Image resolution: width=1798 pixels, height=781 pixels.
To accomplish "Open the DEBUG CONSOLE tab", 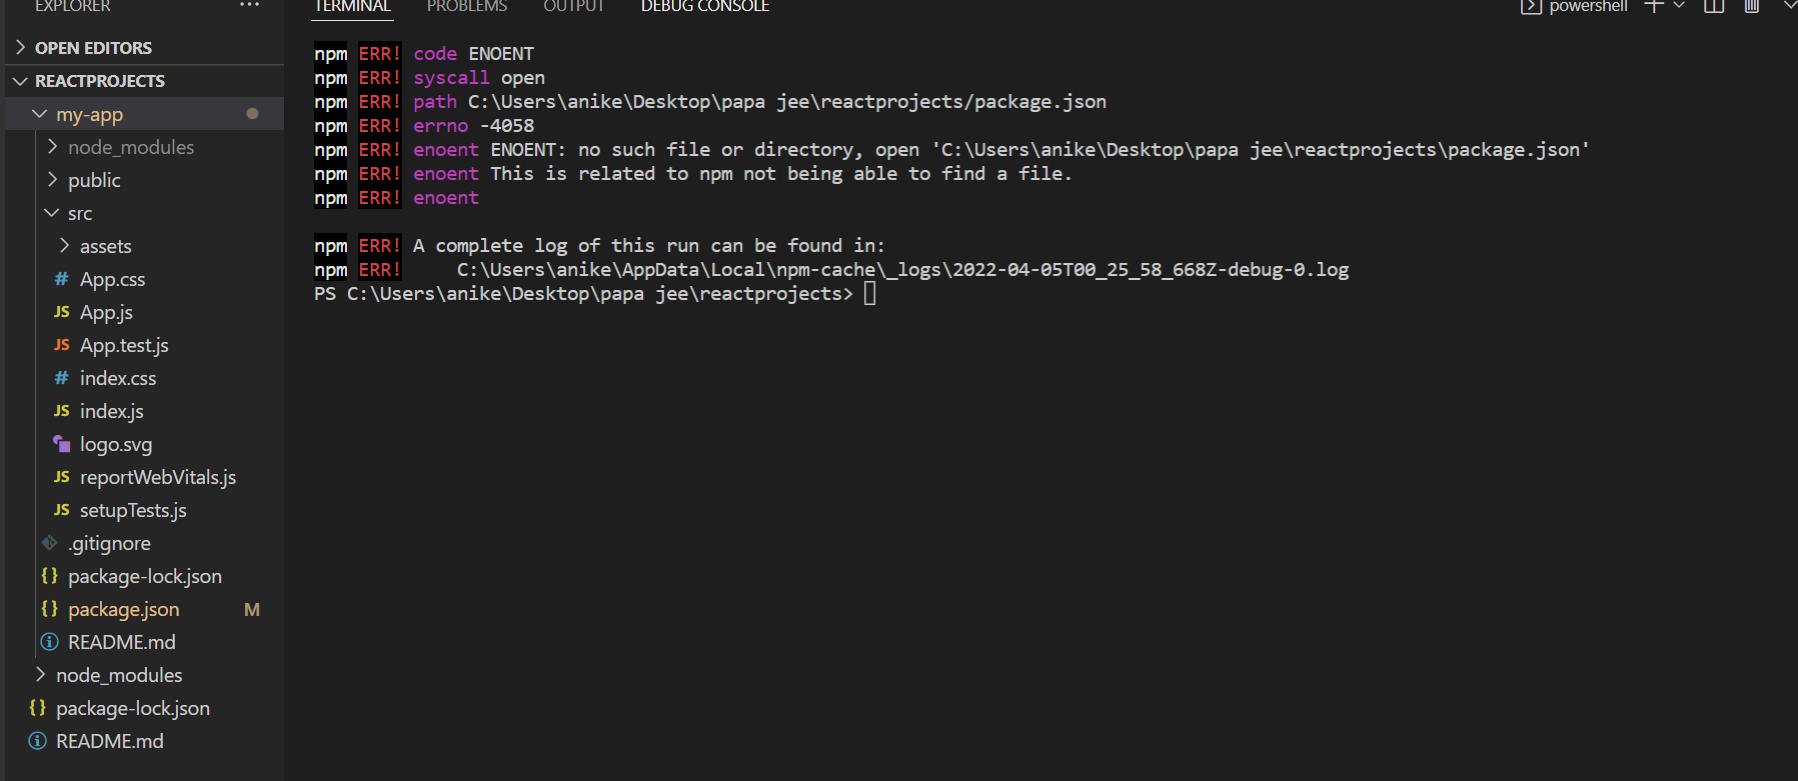I will (x=704, y=6).
